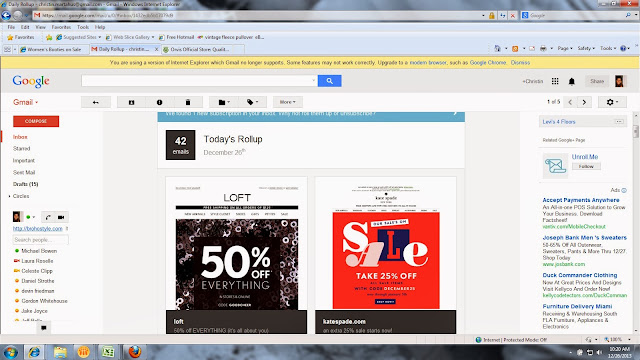640x360 pixels.
Task: Open the settings gear menu
Action: 612,102
